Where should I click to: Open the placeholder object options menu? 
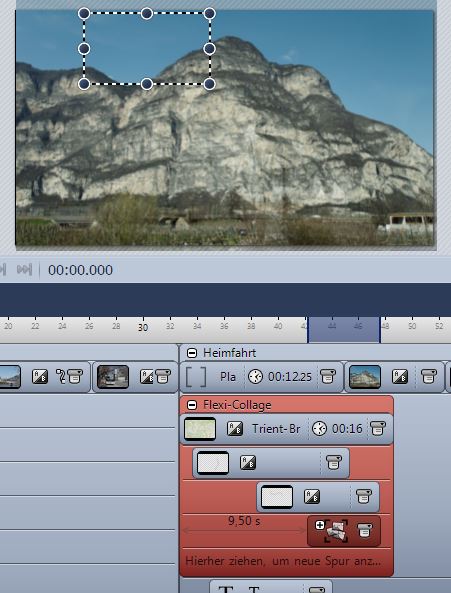tap(328, 377)
